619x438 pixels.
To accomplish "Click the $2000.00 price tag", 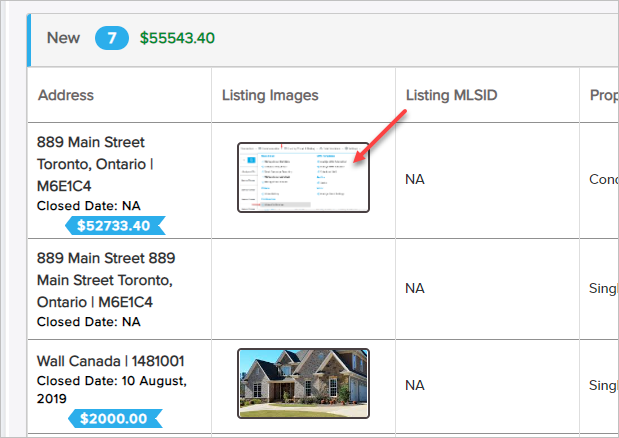I will (x=112, y=418).
